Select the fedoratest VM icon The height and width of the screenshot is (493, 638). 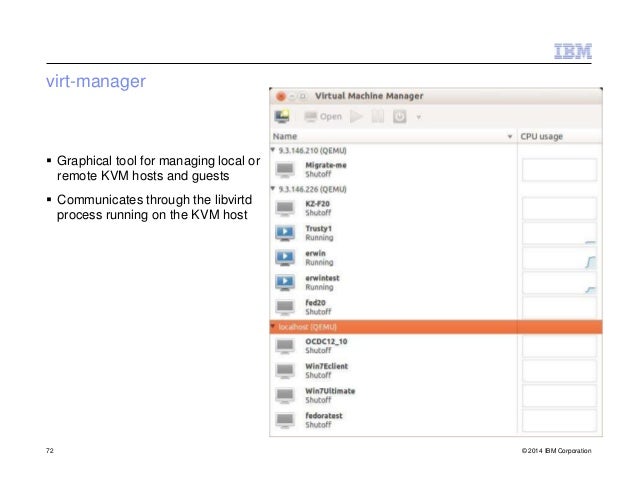tap(285, 420)
